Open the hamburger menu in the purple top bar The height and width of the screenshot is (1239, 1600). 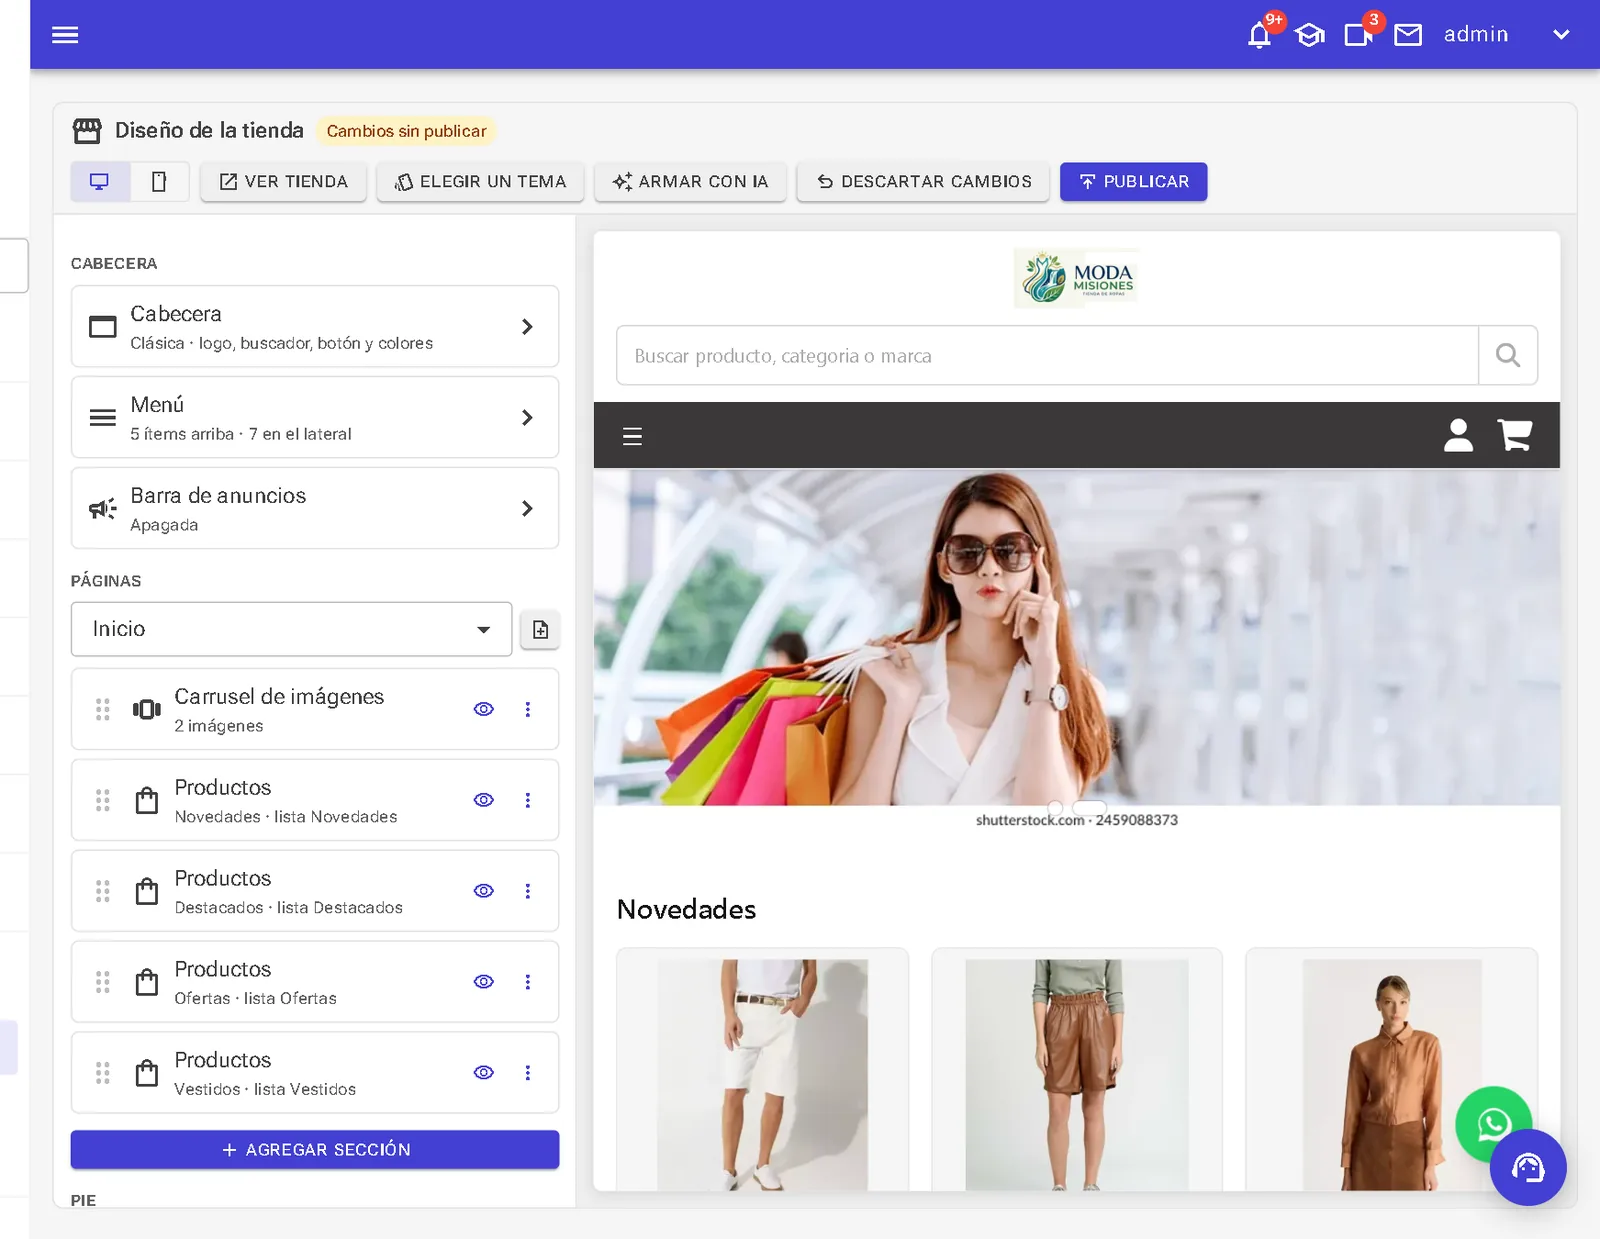[x=65, y=35]
